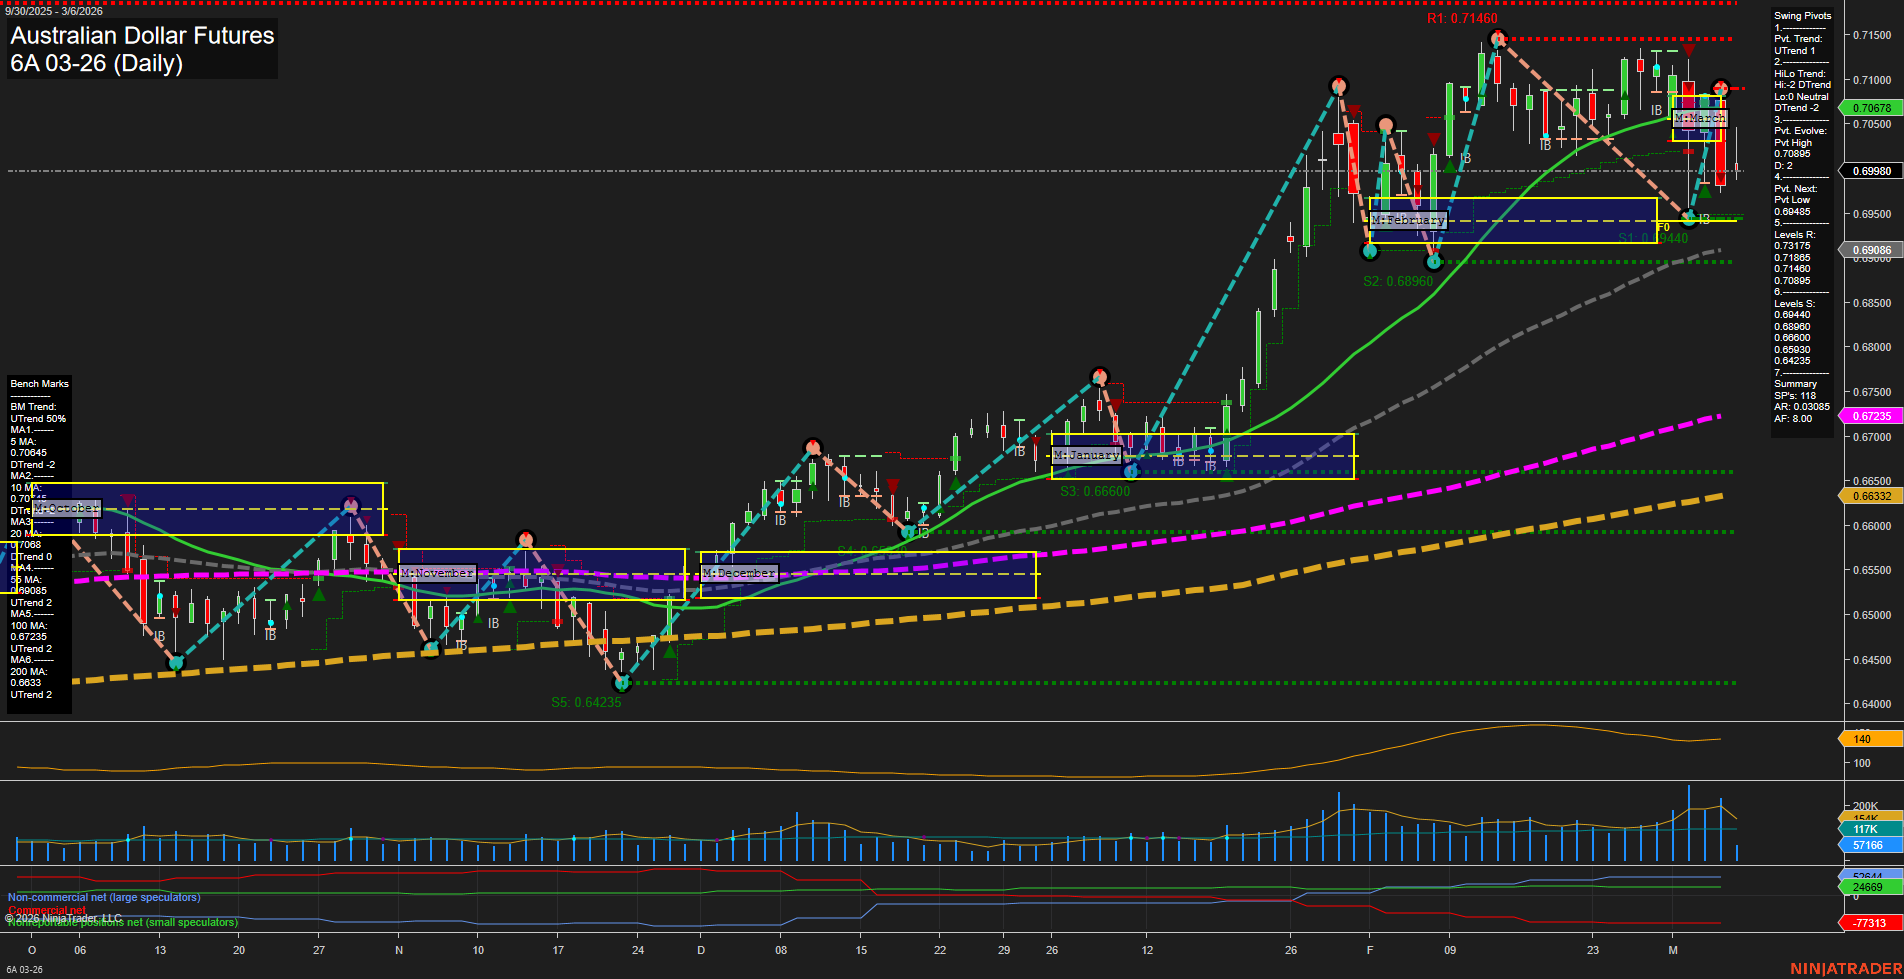Toggle the Non-commercial net legend label

coord(103,897)
